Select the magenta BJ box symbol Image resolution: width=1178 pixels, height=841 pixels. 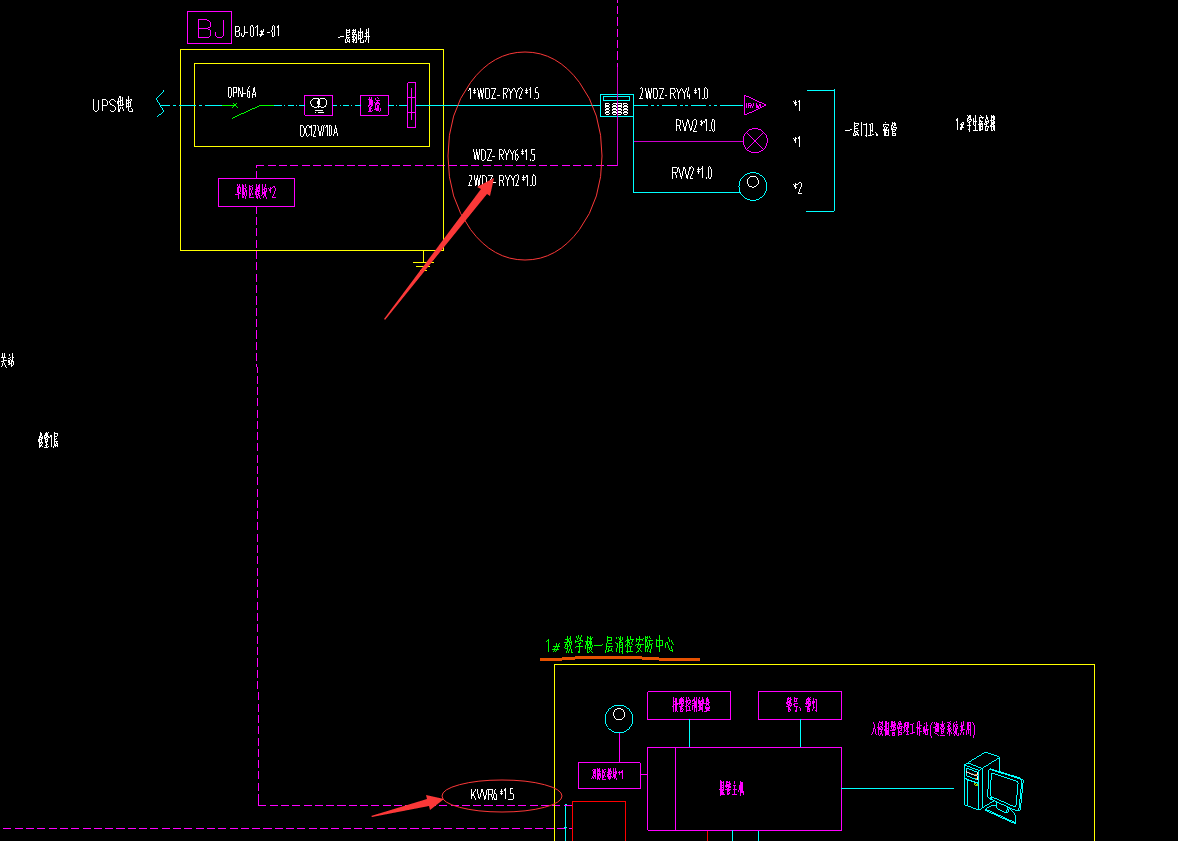[x=210, y=28]
